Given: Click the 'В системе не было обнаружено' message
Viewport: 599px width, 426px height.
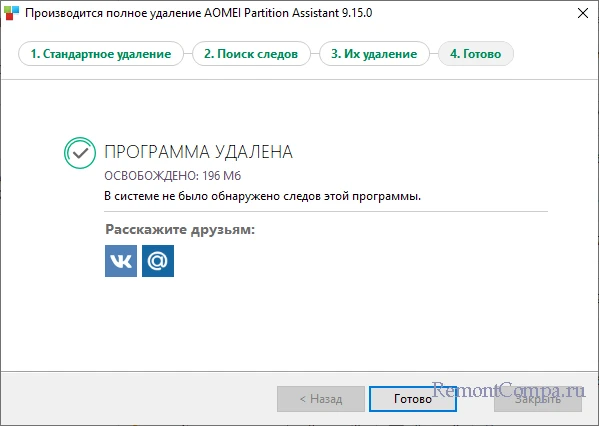Looking at the screenshot, I should 262,196.
